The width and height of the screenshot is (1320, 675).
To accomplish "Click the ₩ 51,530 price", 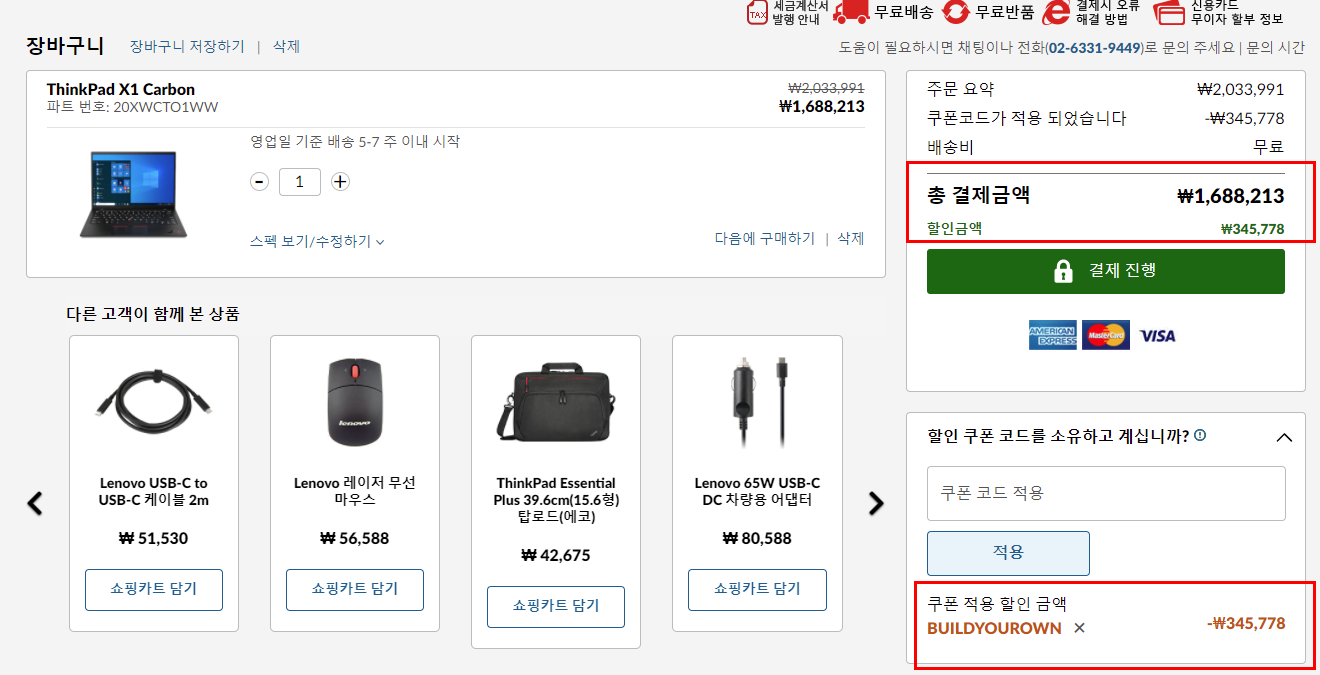I will coord(153,538).
